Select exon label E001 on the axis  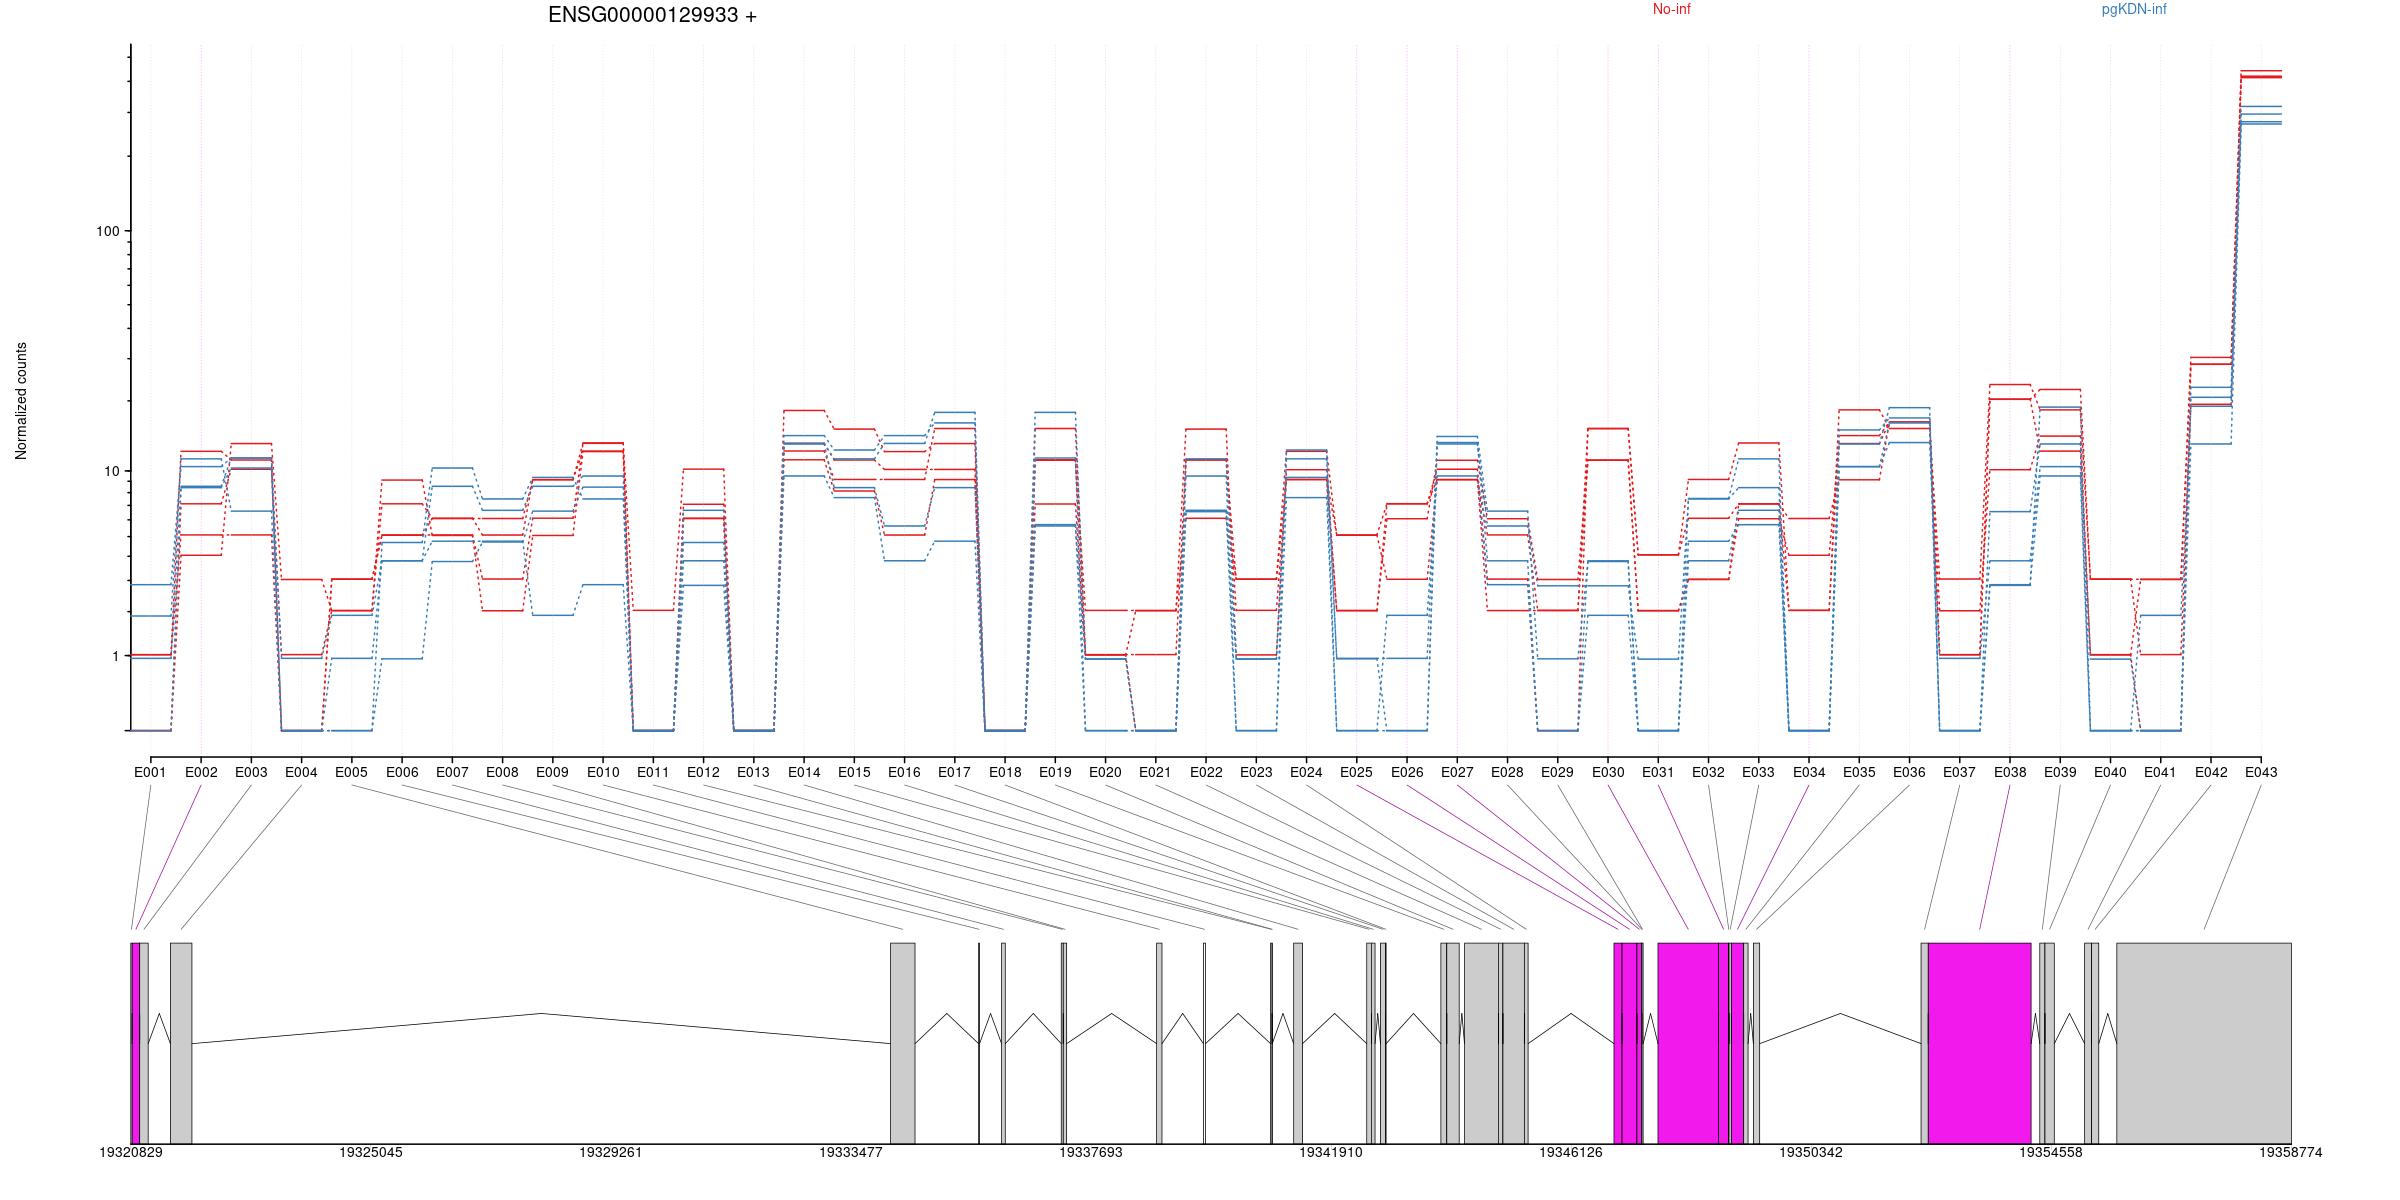coord(150,772)
